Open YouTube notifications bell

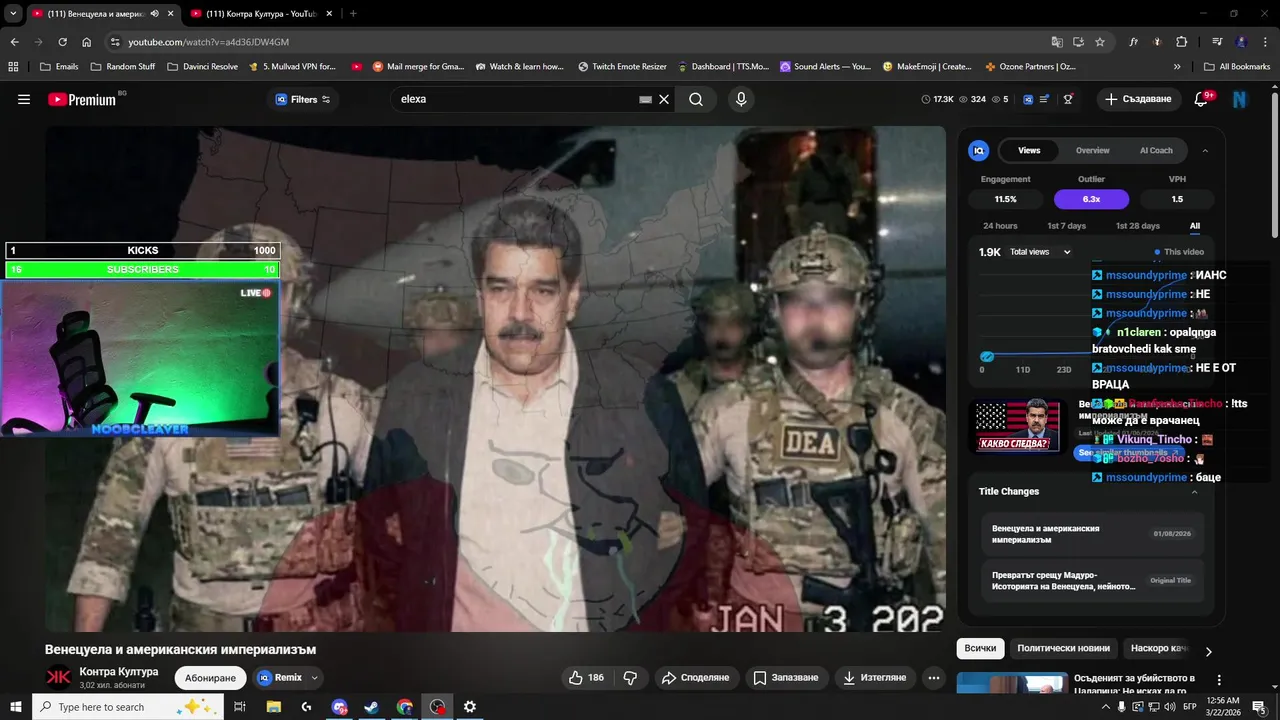coord(1203,99)
